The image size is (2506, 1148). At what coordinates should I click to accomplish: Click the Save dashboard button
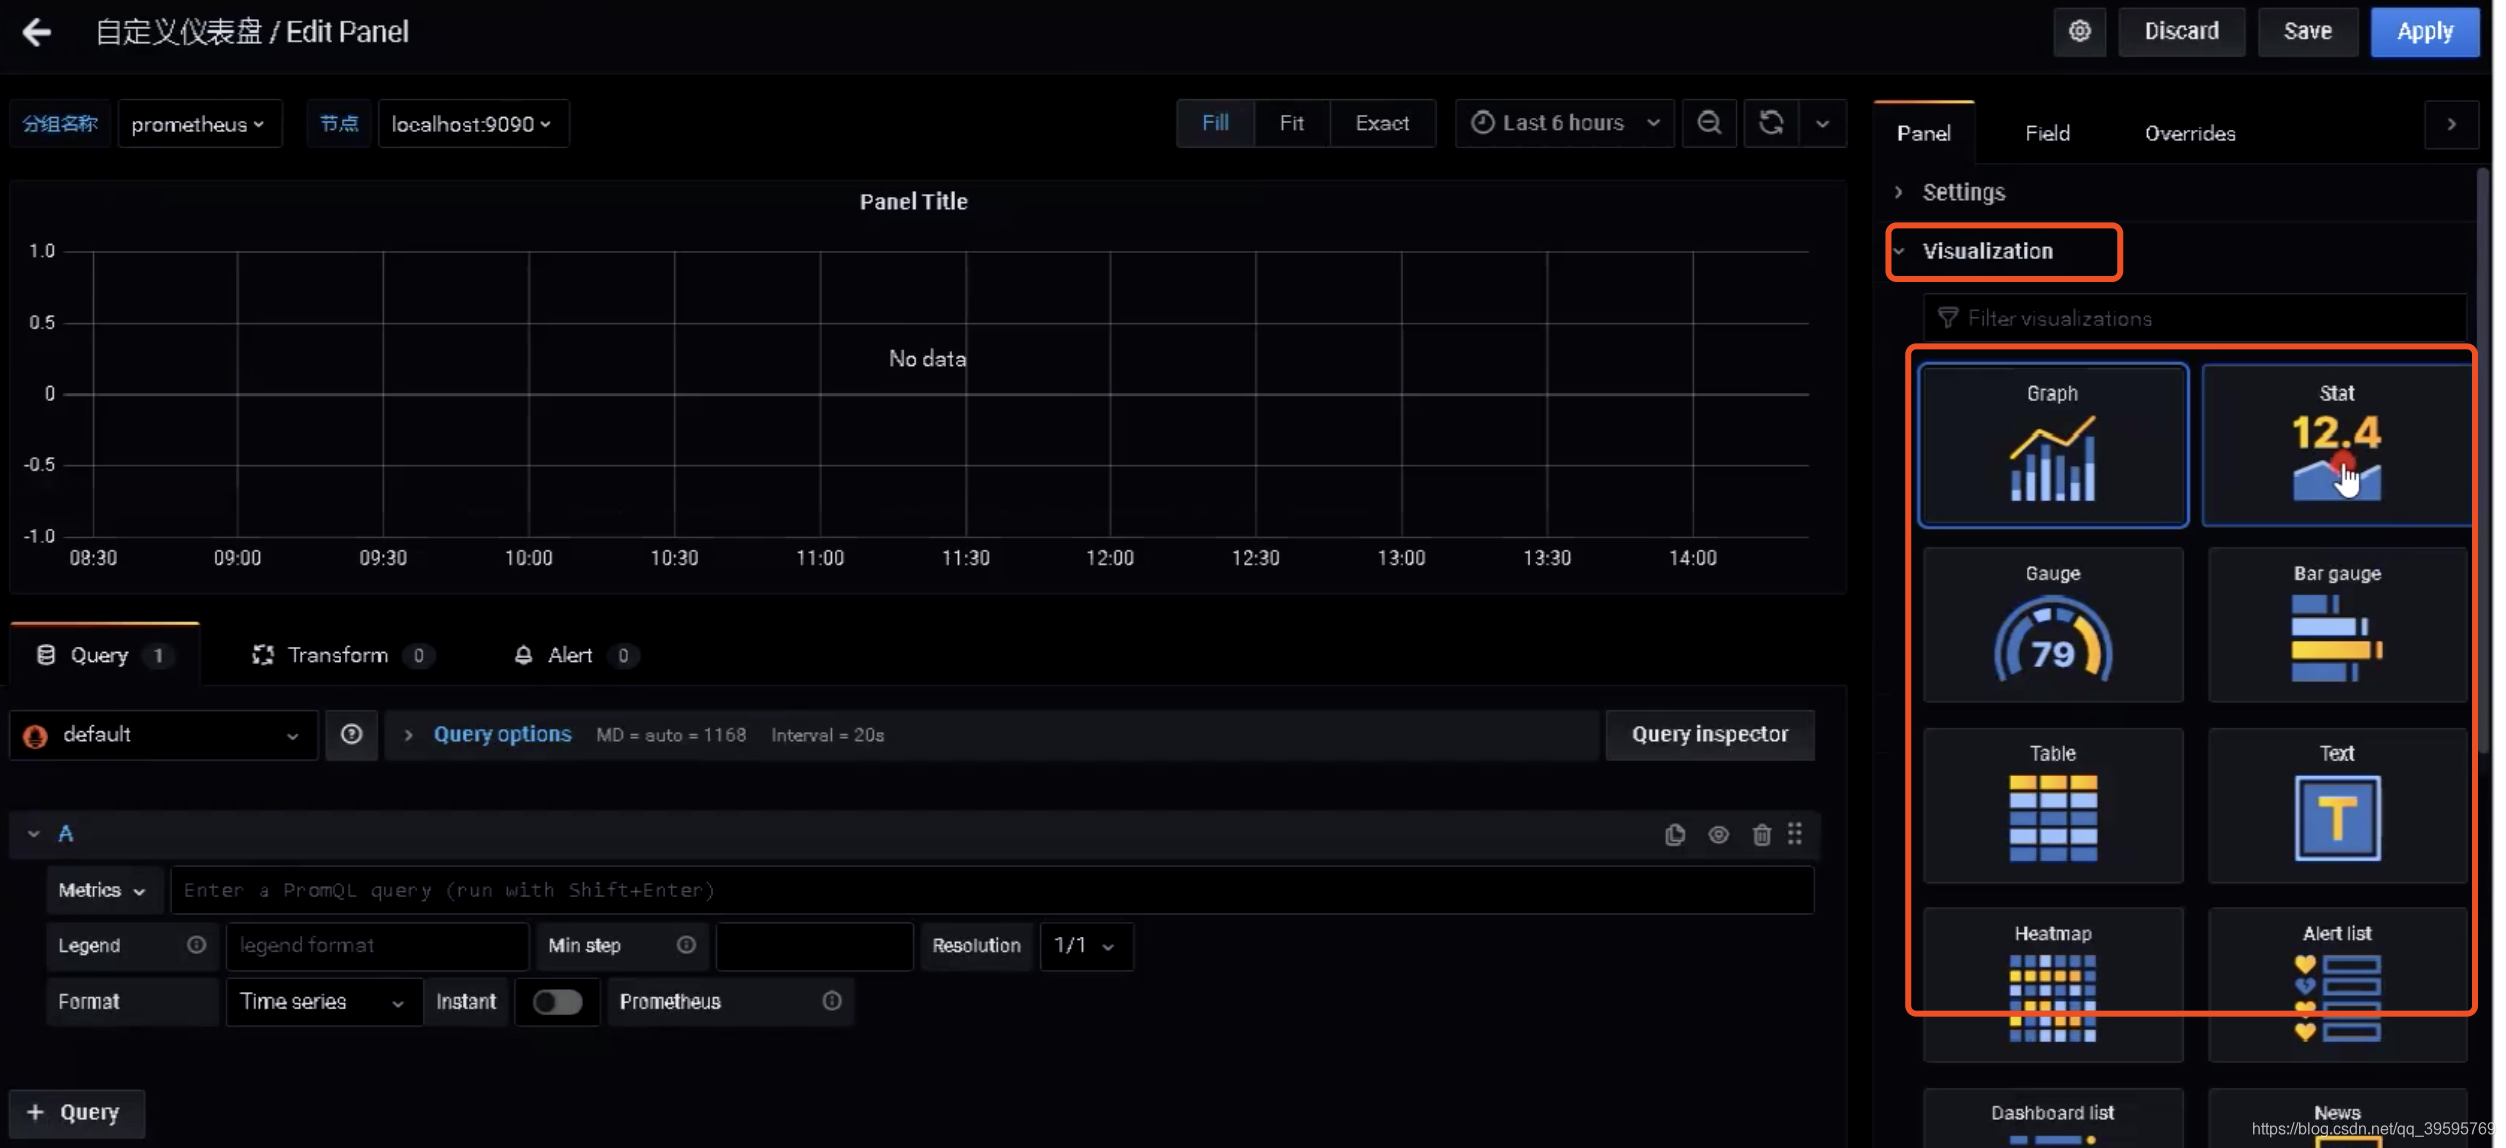tap(2308, 29)
